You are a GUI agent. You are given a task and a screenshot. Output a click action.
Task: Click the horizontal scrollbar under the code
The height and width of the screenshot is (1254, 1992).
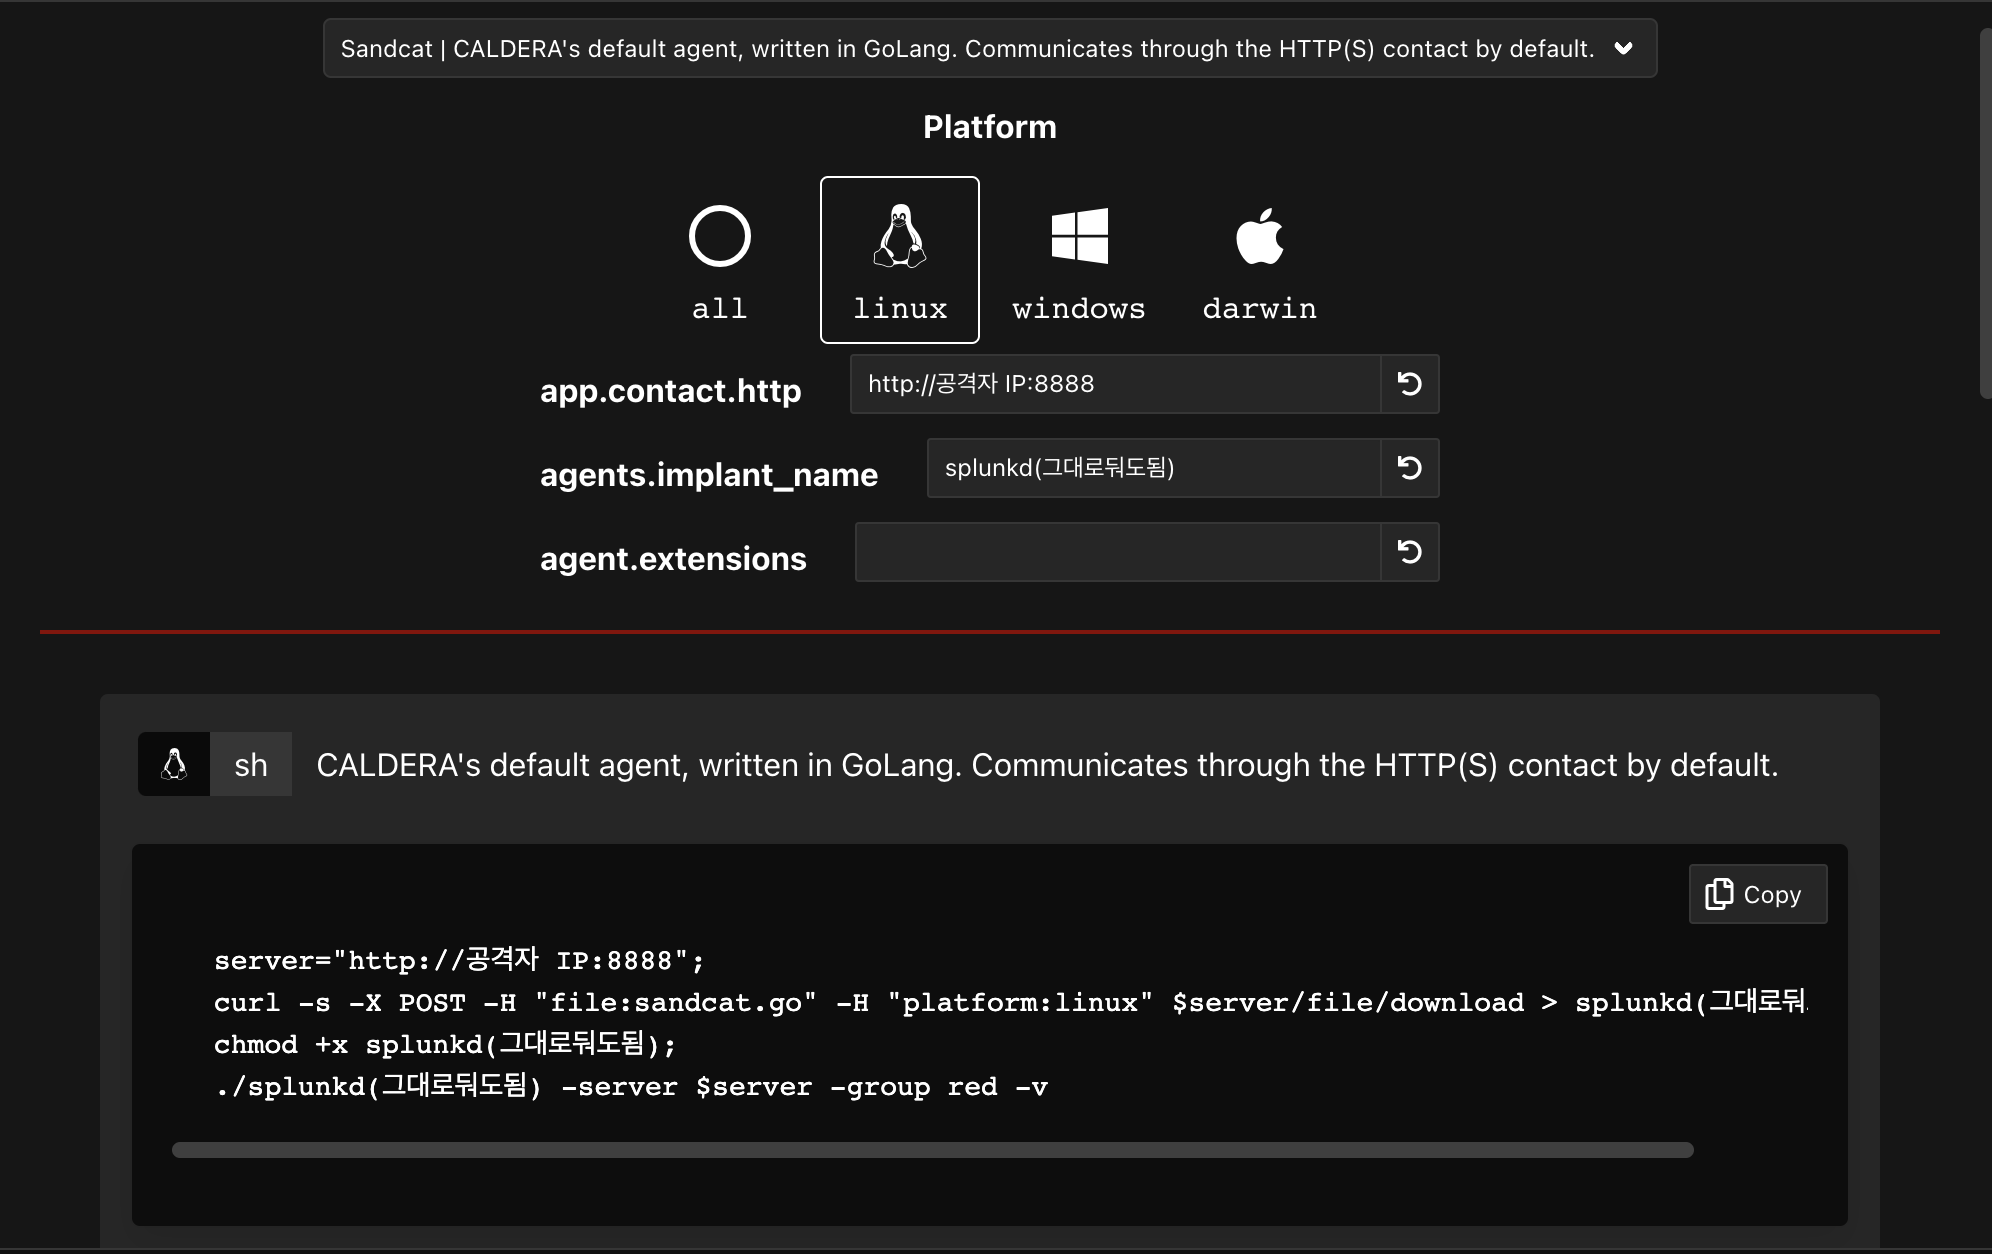point(932,1150)
